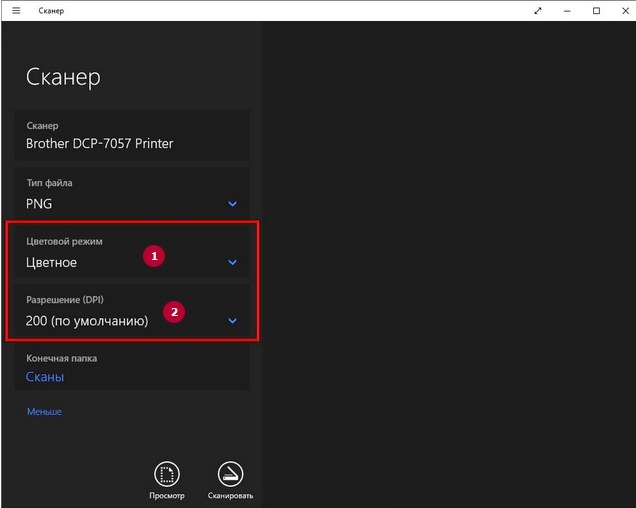Click the Меньше link to collapse options
The height and width of the screenshot is (508, 636).
click(x=44, y=411)
